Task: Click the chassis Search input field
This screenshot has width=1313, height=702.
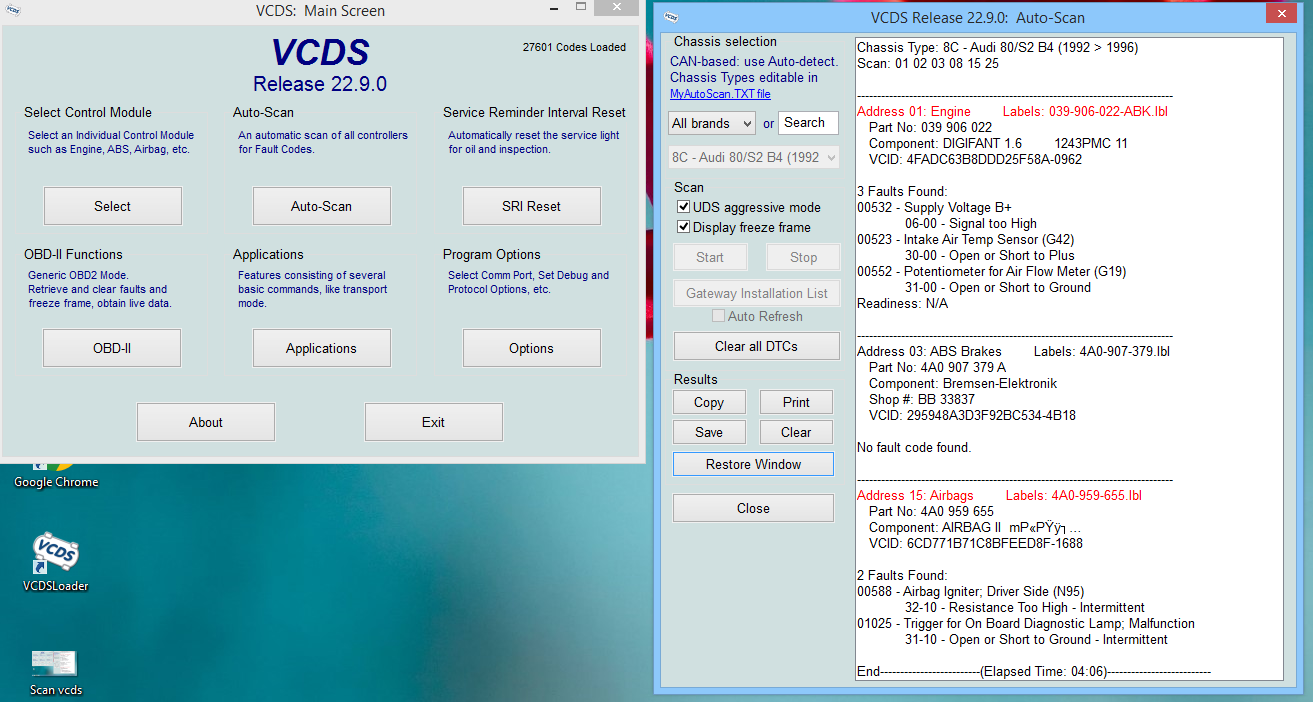Action: (x=808, y=123)
